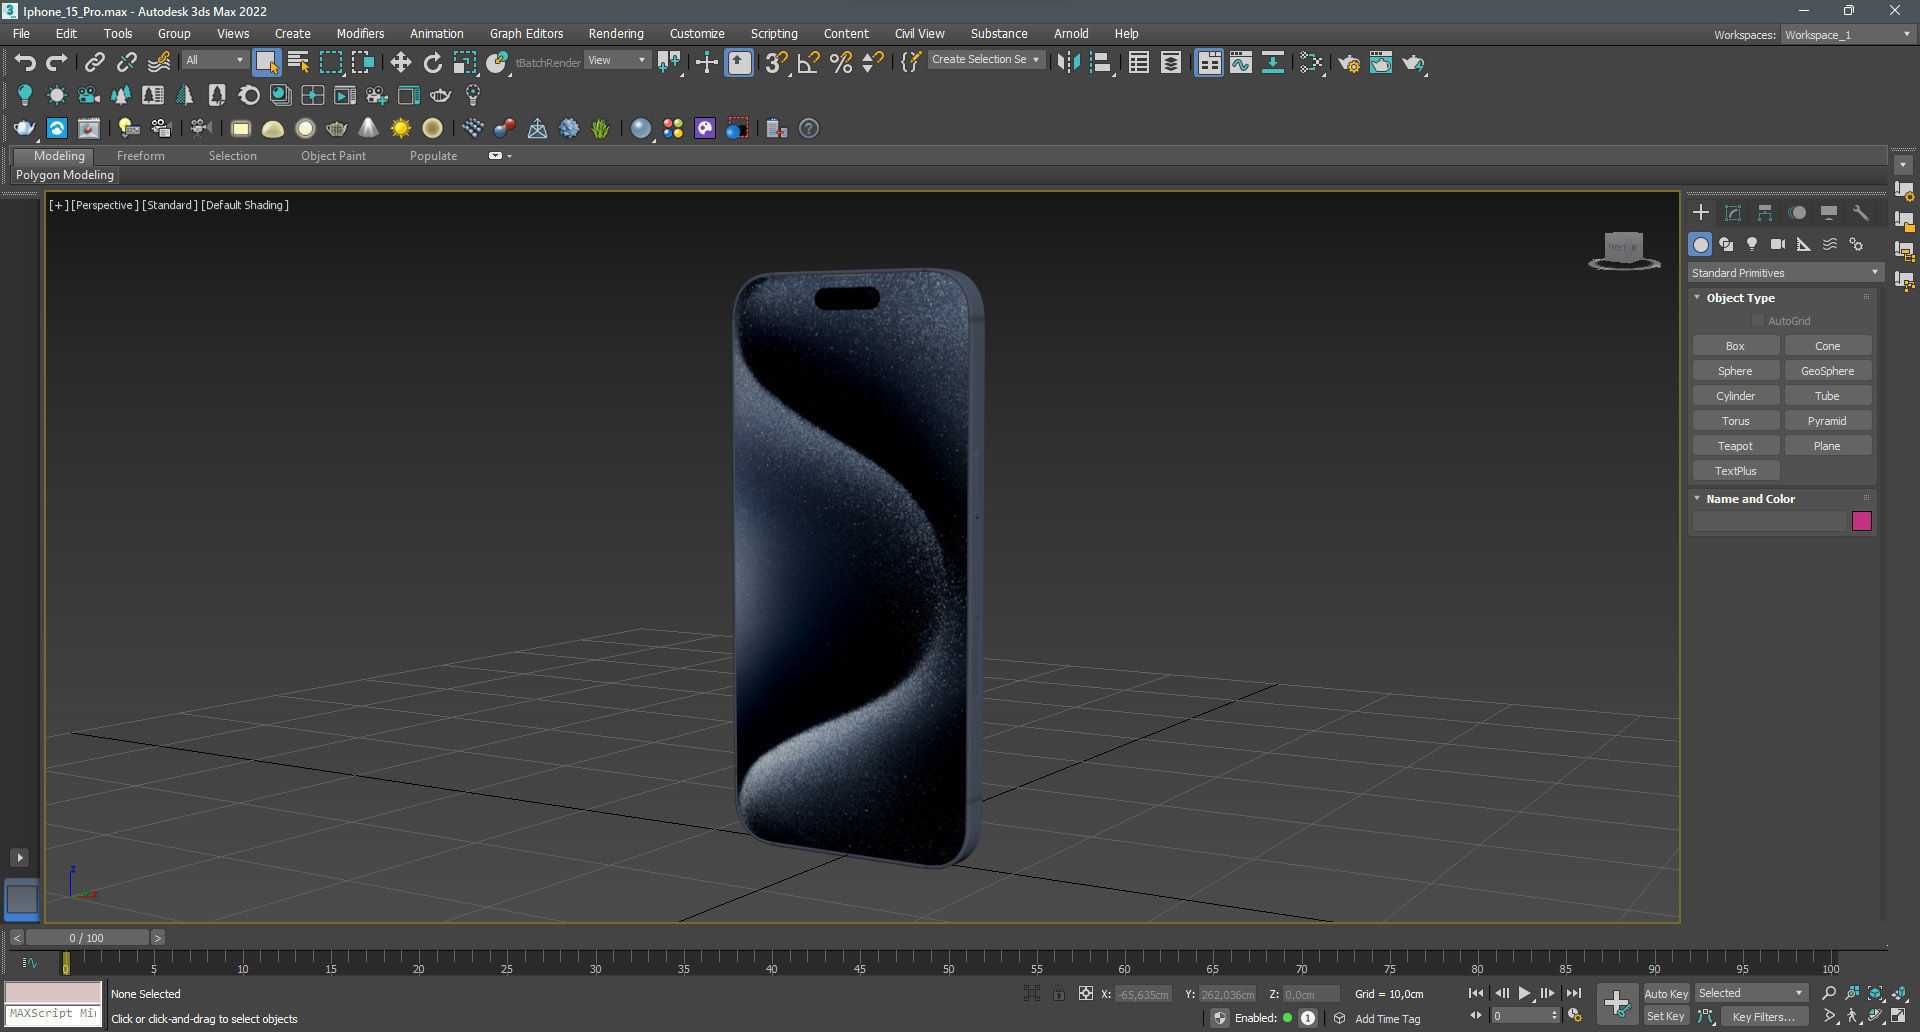Select the Shapes category icon

1726,244
